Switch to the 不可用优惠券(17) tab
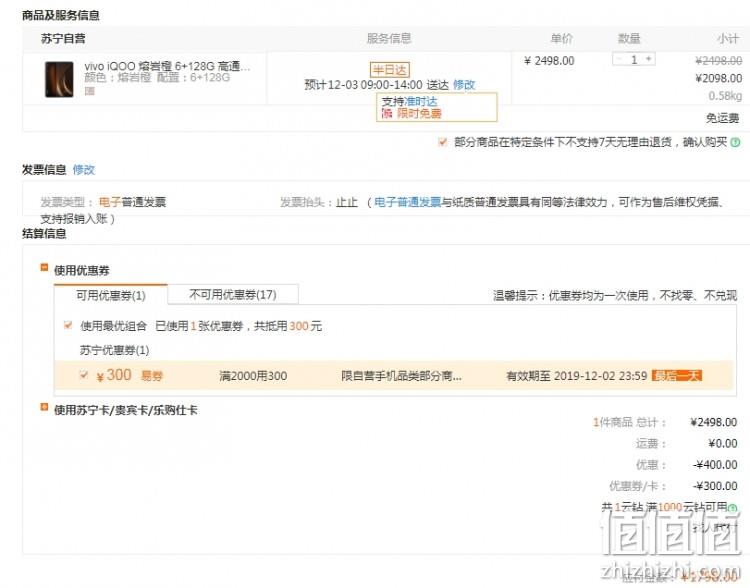This screenshot has height=588, width=750. point(233,294)
